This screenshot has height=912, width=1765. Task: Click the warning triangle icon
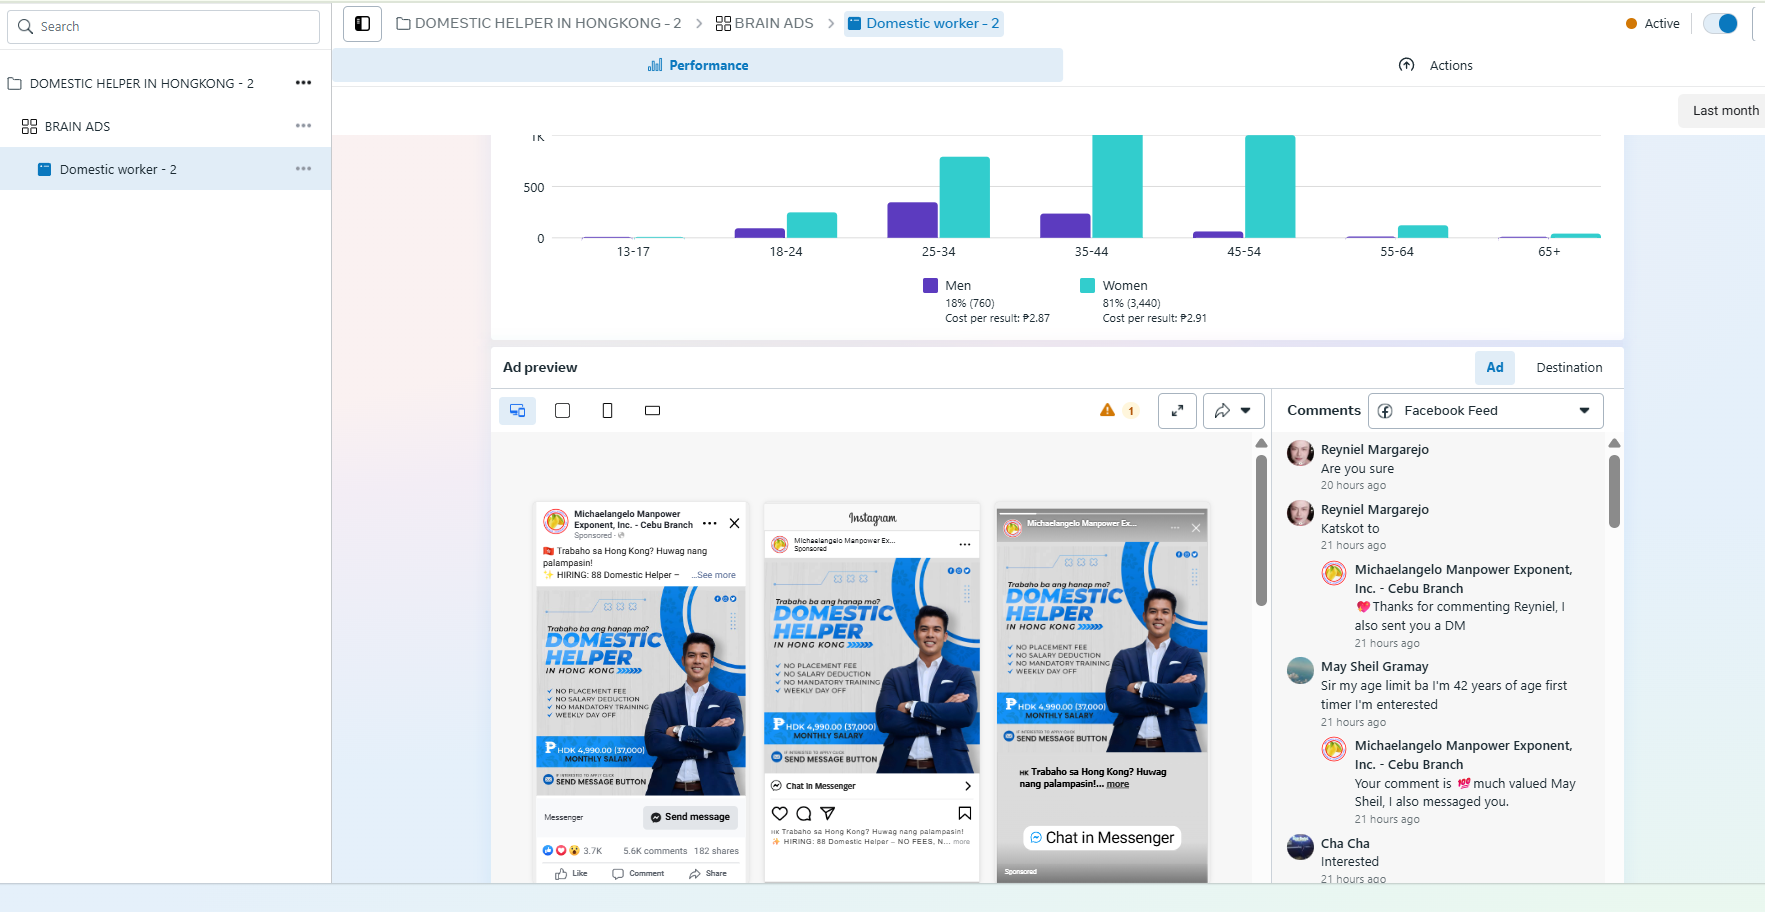pyautogui.click(x=1107, y=410)
